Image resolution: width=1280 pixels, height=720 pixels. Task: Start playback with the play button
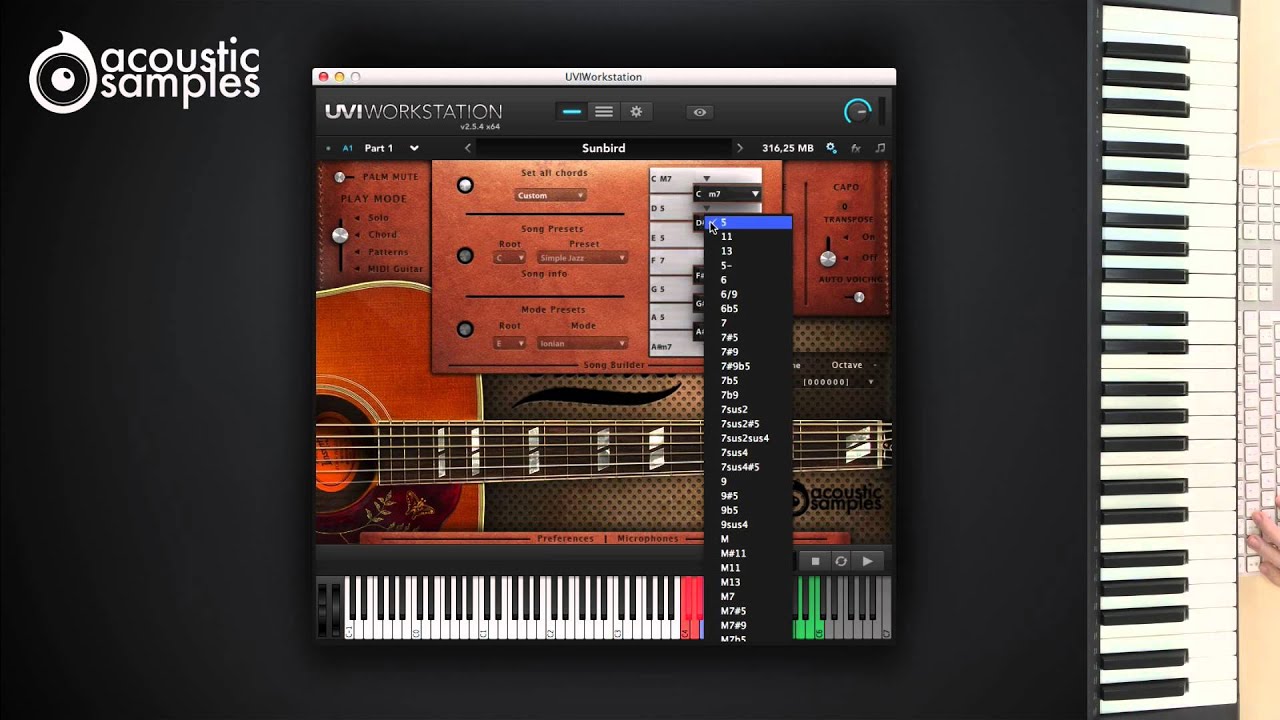[x=868, y=561]
